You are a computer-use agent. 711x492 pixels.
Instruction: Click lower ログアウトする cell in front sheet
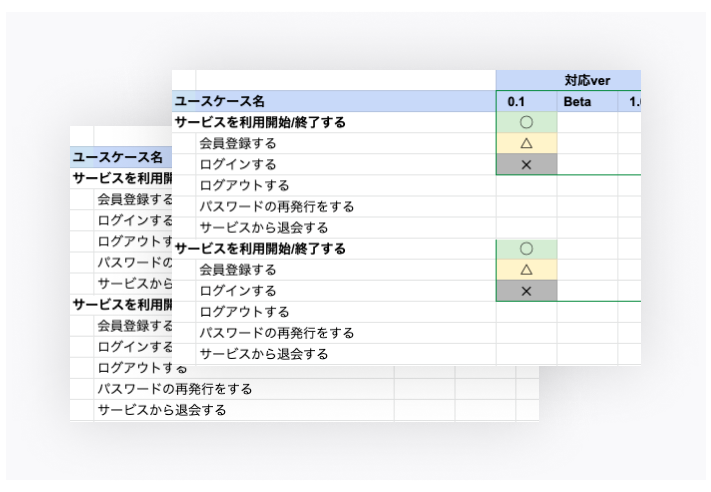346,312
